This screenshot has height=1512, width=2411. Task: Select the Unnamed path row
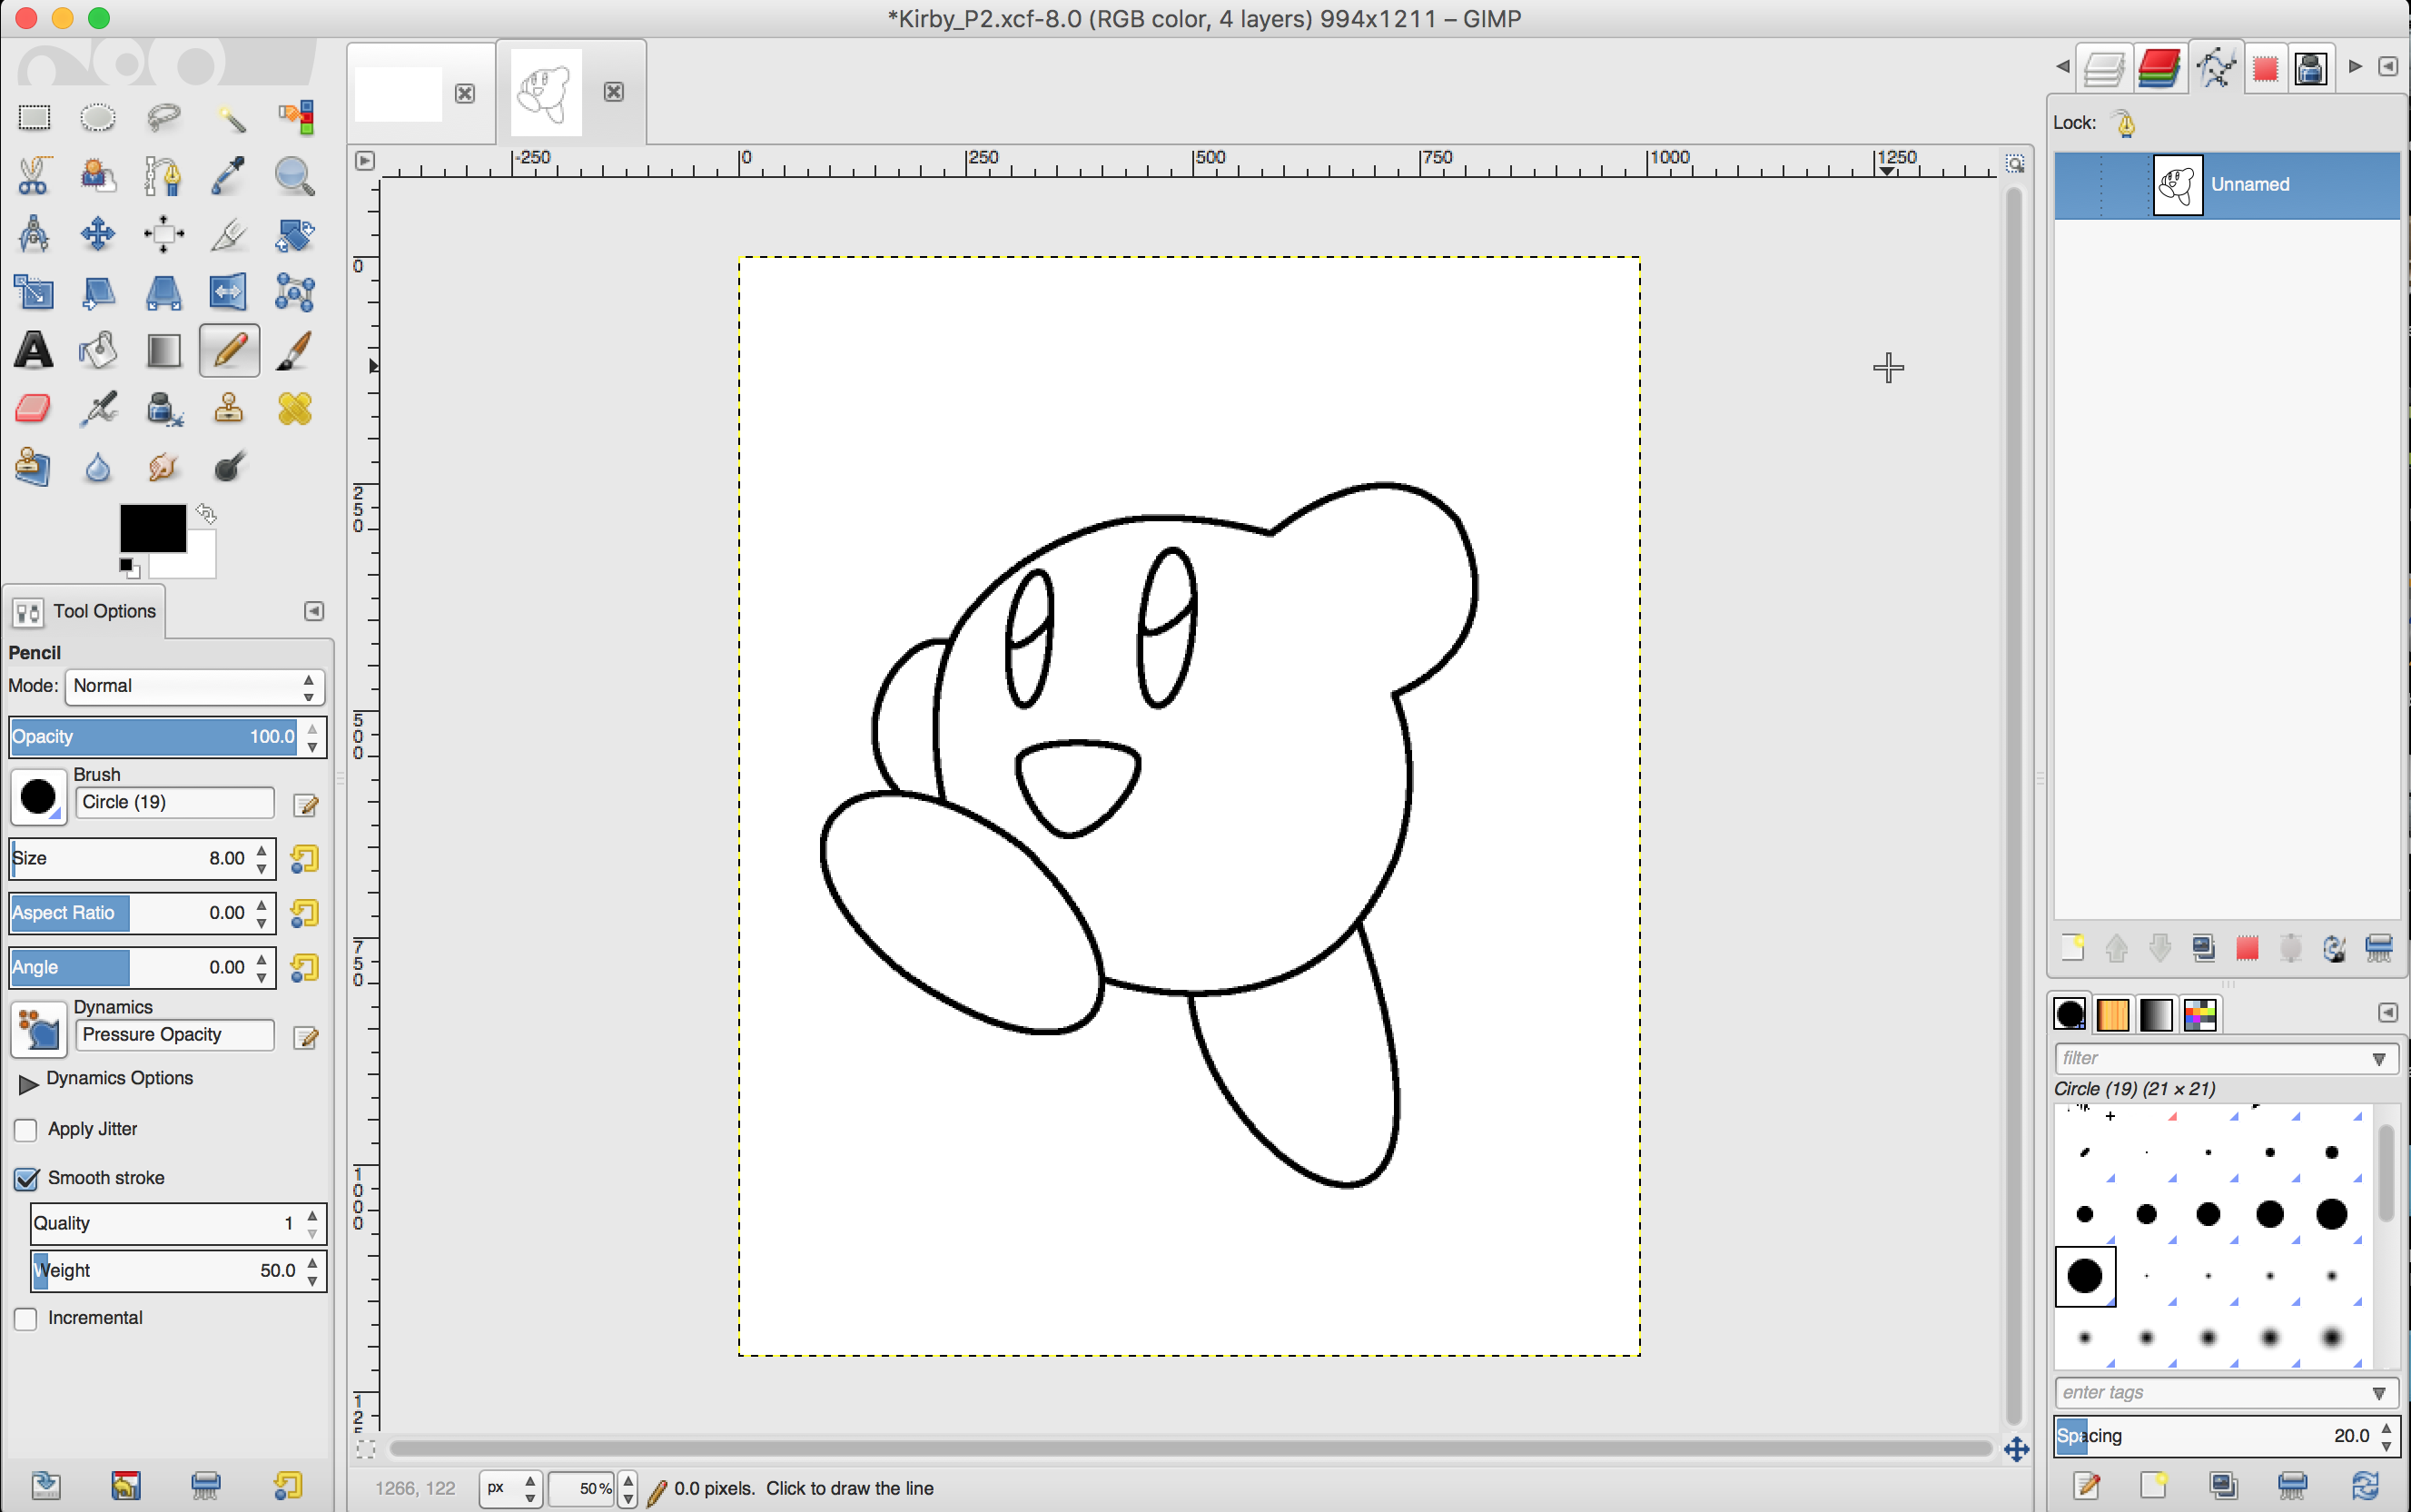tap(2226, 185)
